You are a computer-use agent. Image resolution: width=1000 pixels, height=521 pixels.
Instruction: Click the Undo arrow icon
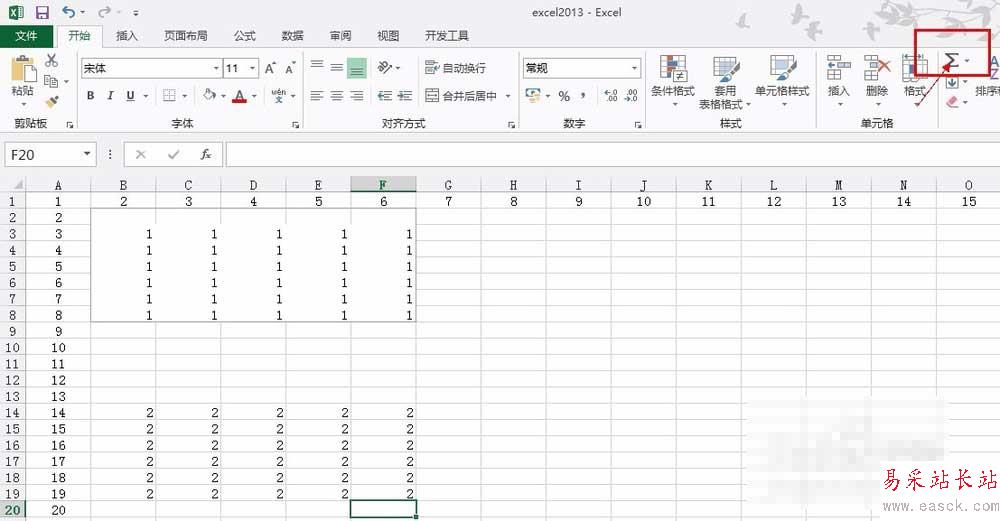69,12
